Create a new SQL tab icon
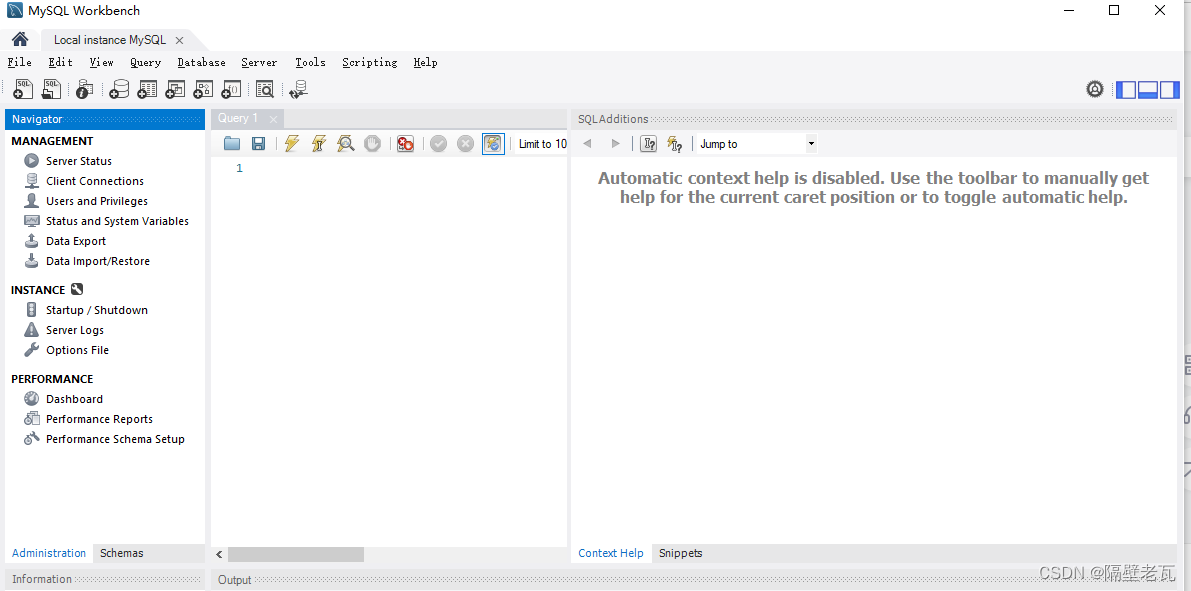The height and width of the screenshot is (591, 1191). tap(24, 90)
